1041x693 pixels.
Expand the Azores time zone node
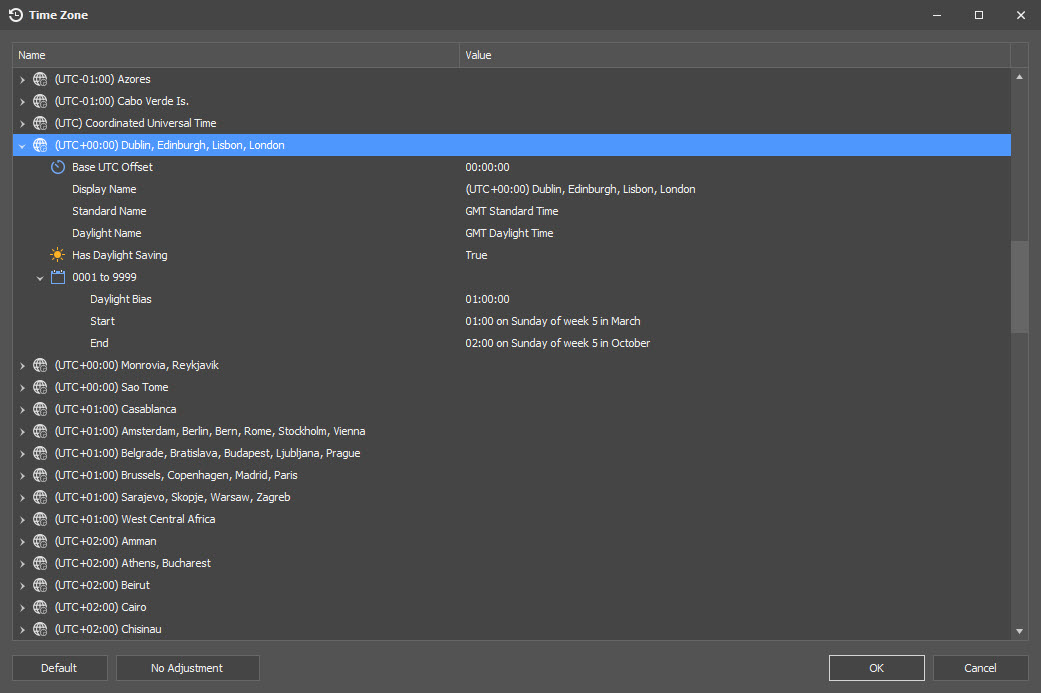point(22,80)
